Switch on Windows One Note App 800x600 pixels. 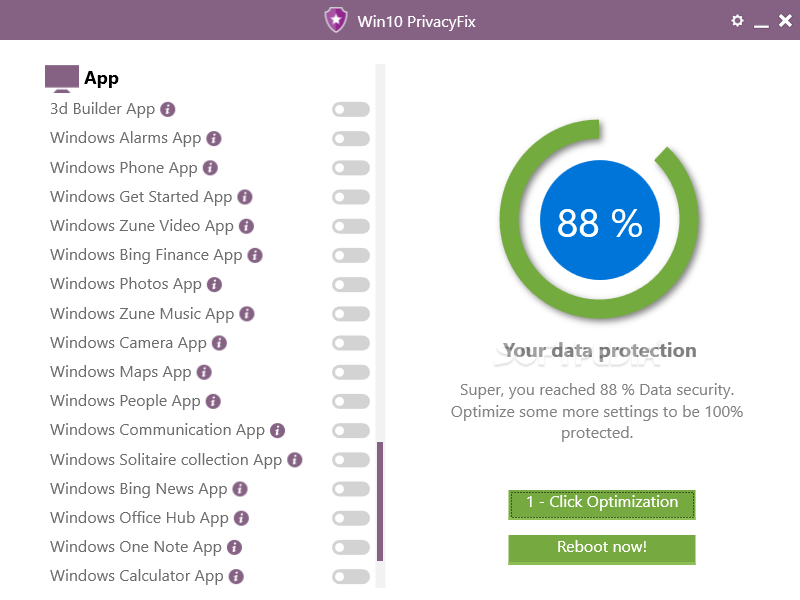click(351, 547)
